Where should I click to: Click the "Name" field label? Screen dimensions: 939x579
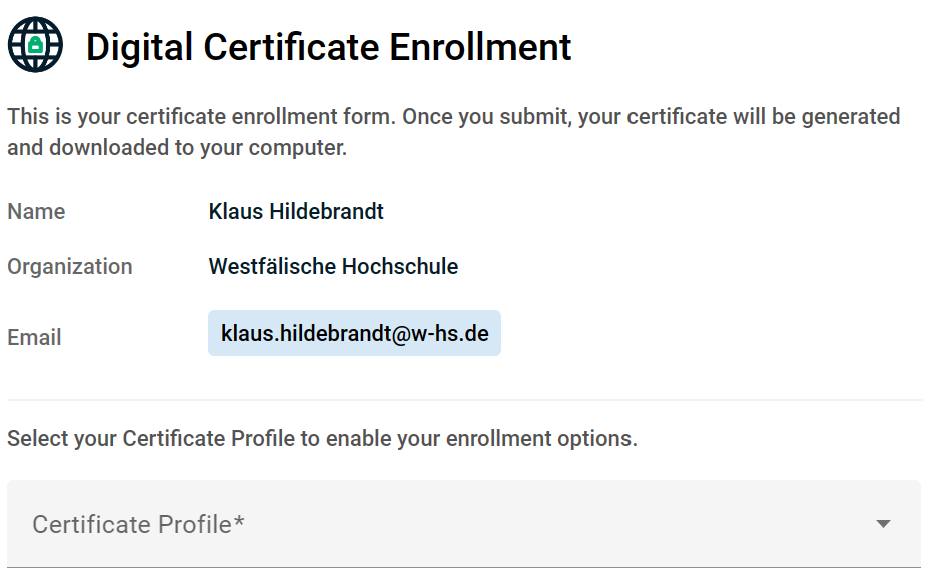[36, 212]
